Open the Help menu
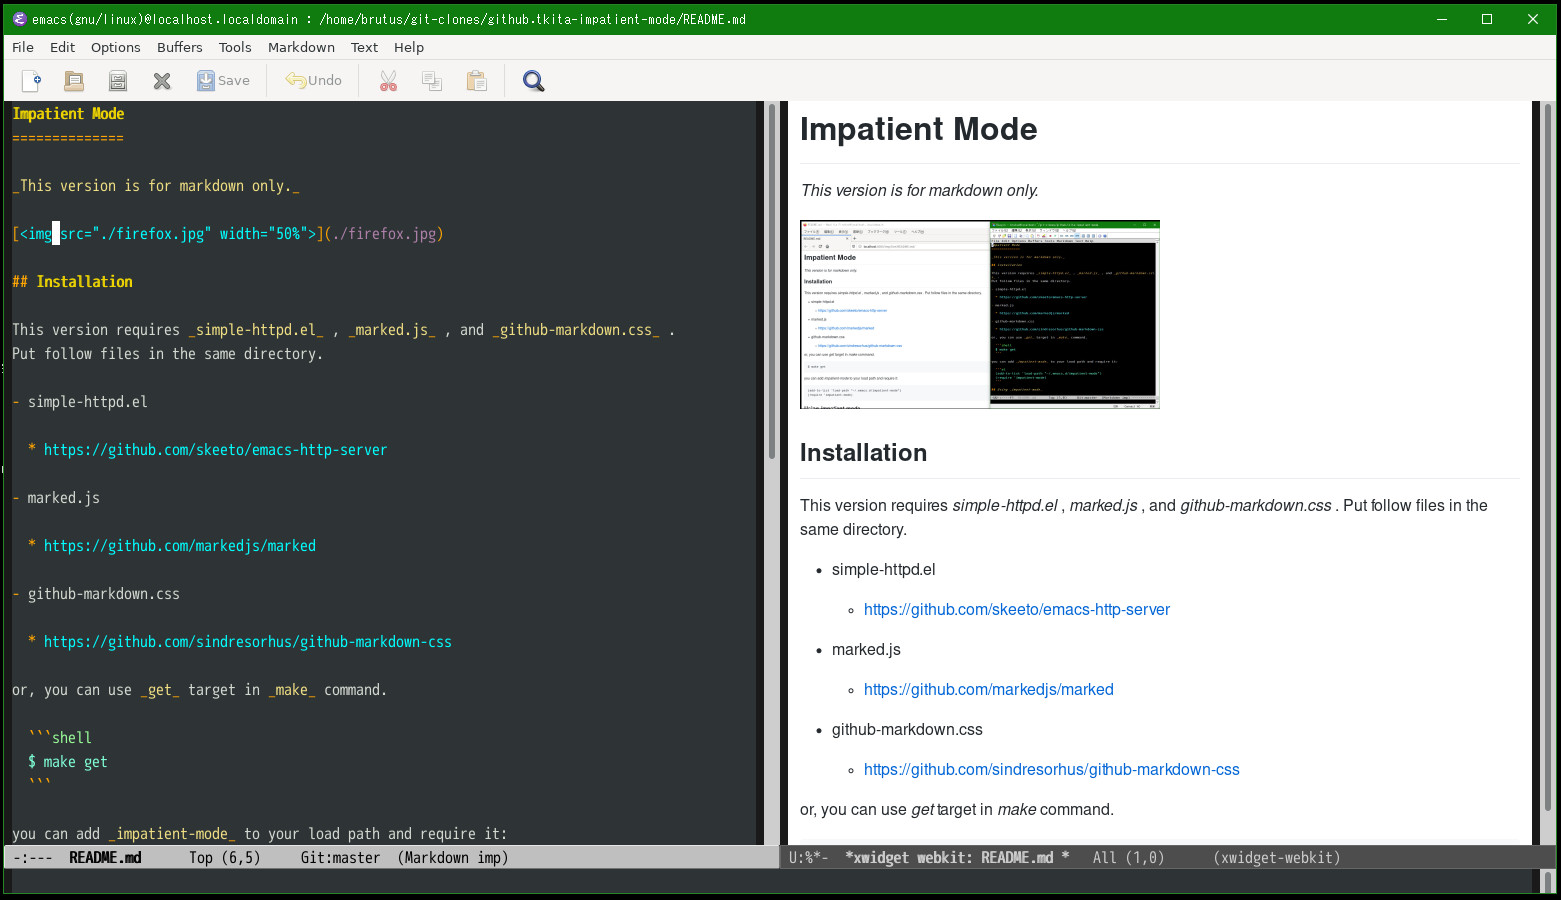 (x=409, y=47)
